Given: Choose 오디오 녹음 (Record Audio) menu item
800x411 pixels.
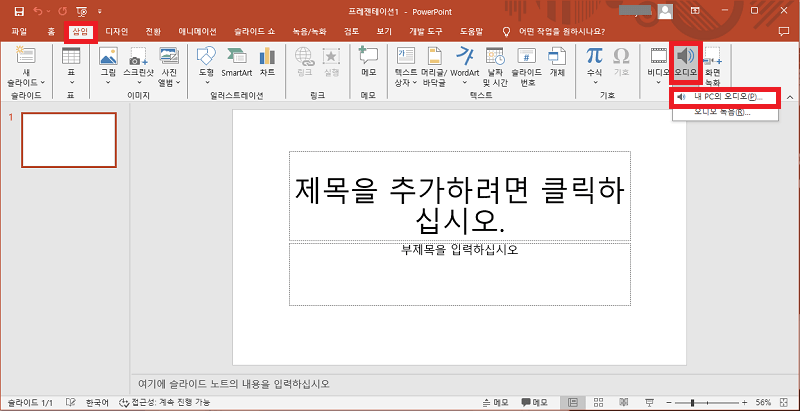Looking at the screenshot, I should click(726, 113).
